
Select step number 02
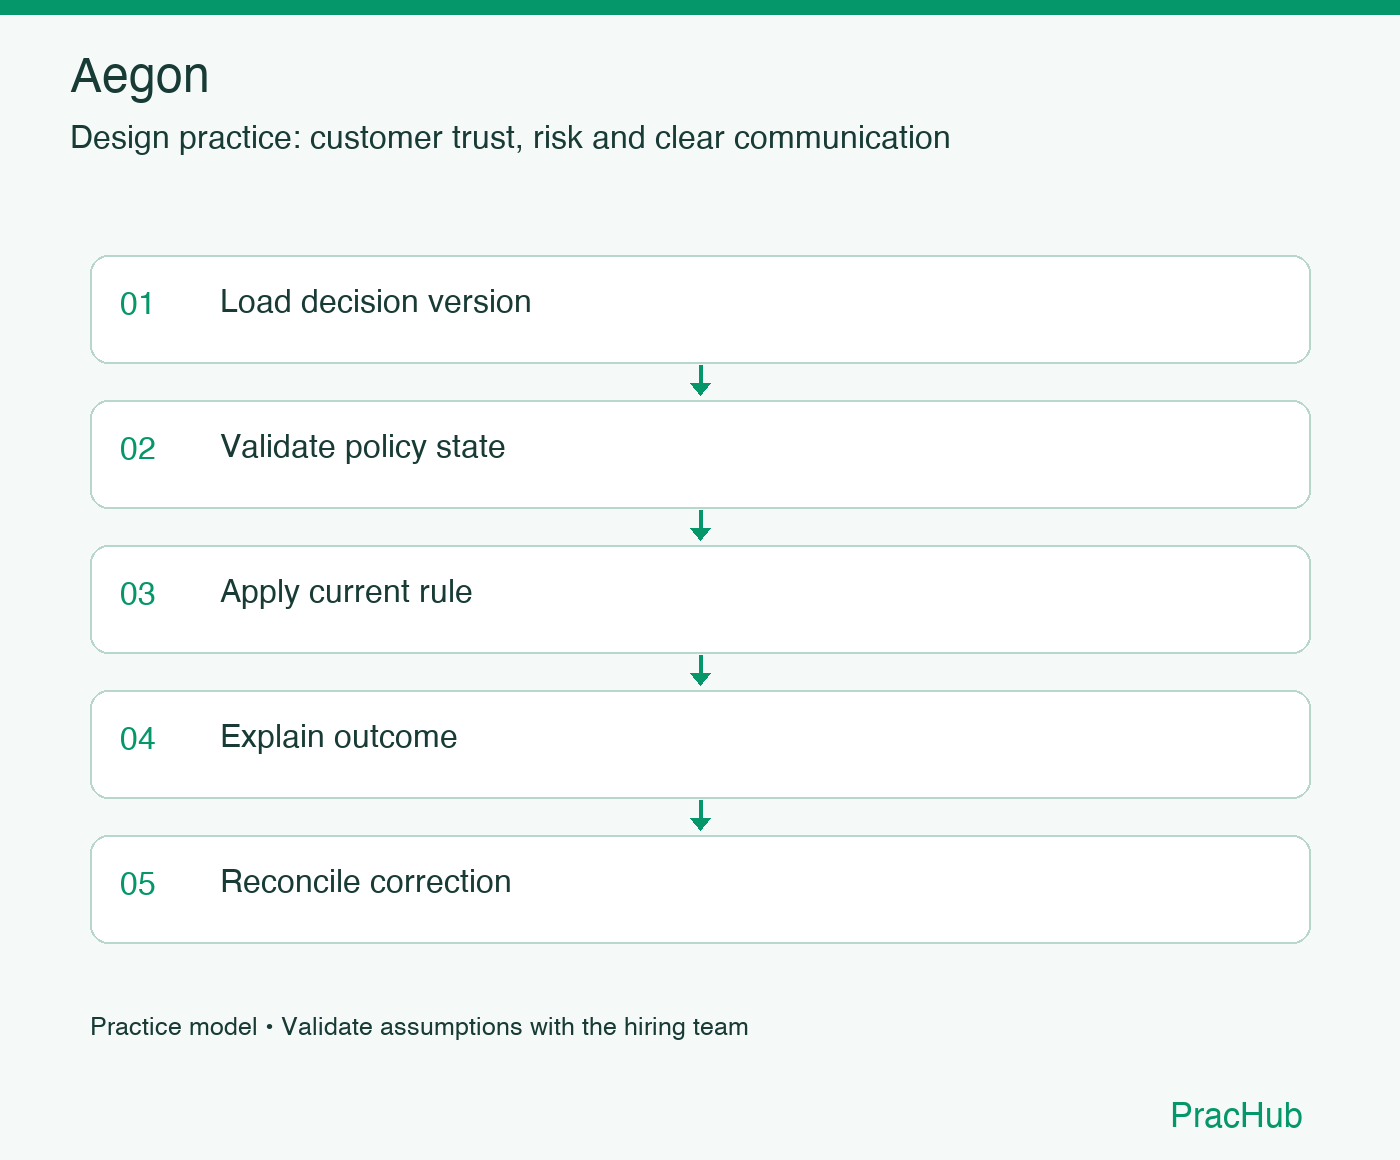click(138, 449)
